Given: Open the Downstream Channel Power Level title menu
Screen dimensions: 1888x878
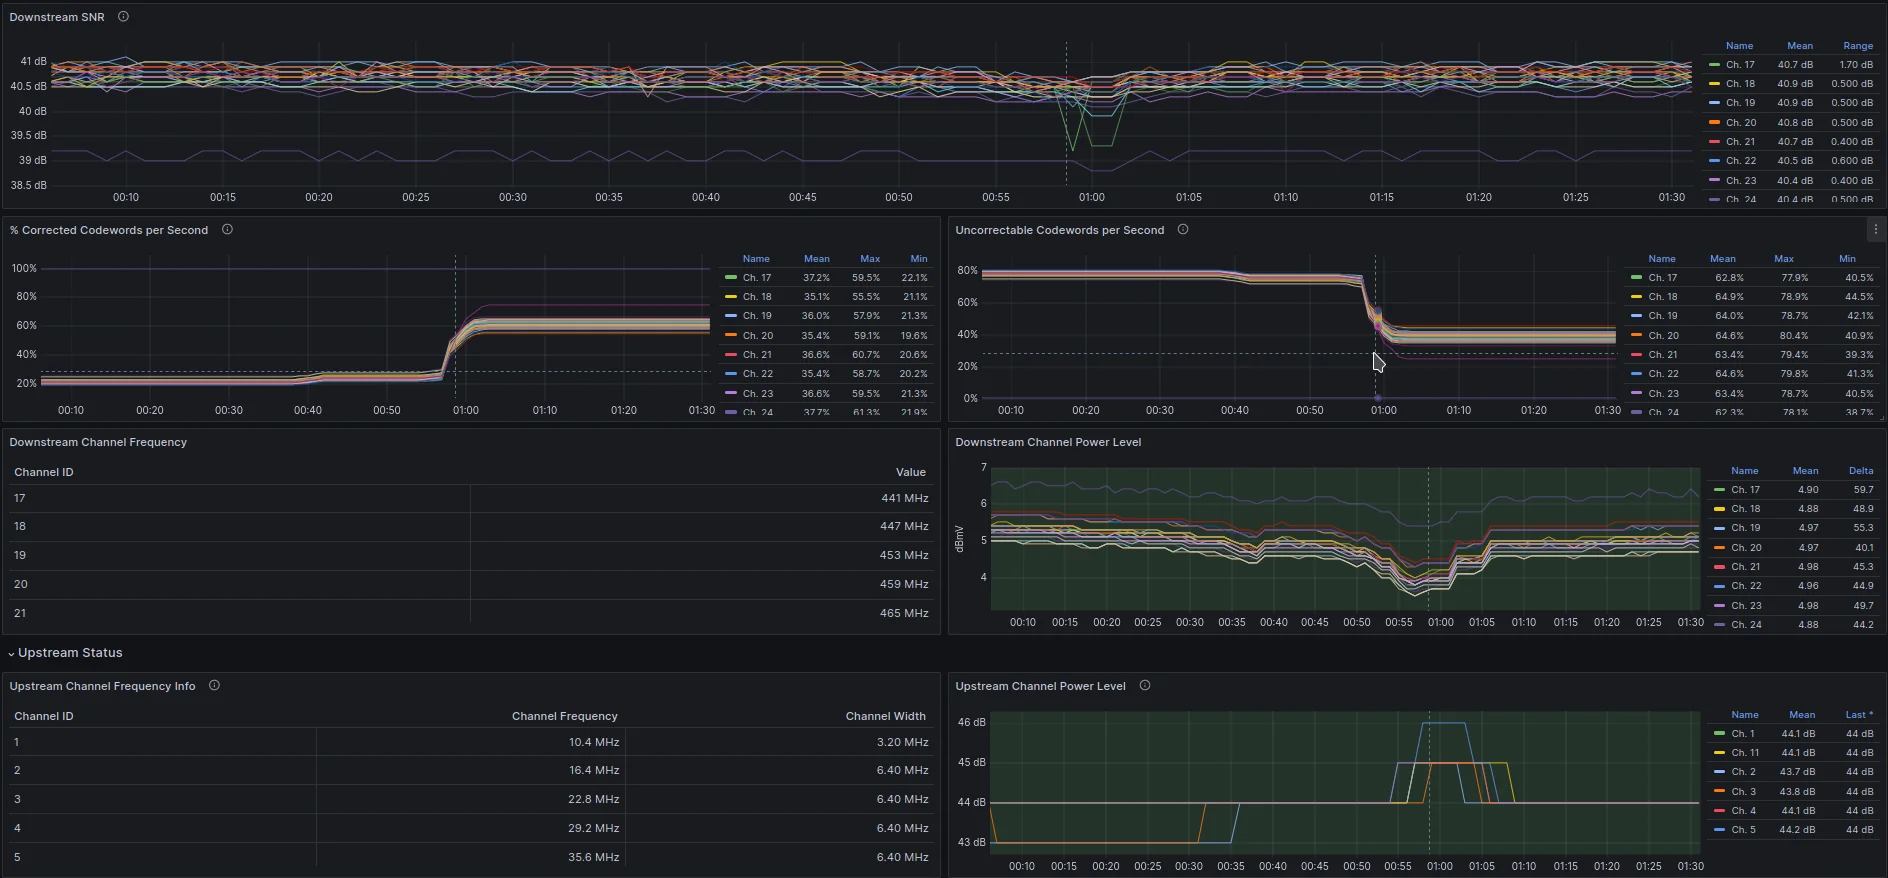Looking at the screenshot, I should [x=1047, y=442].
